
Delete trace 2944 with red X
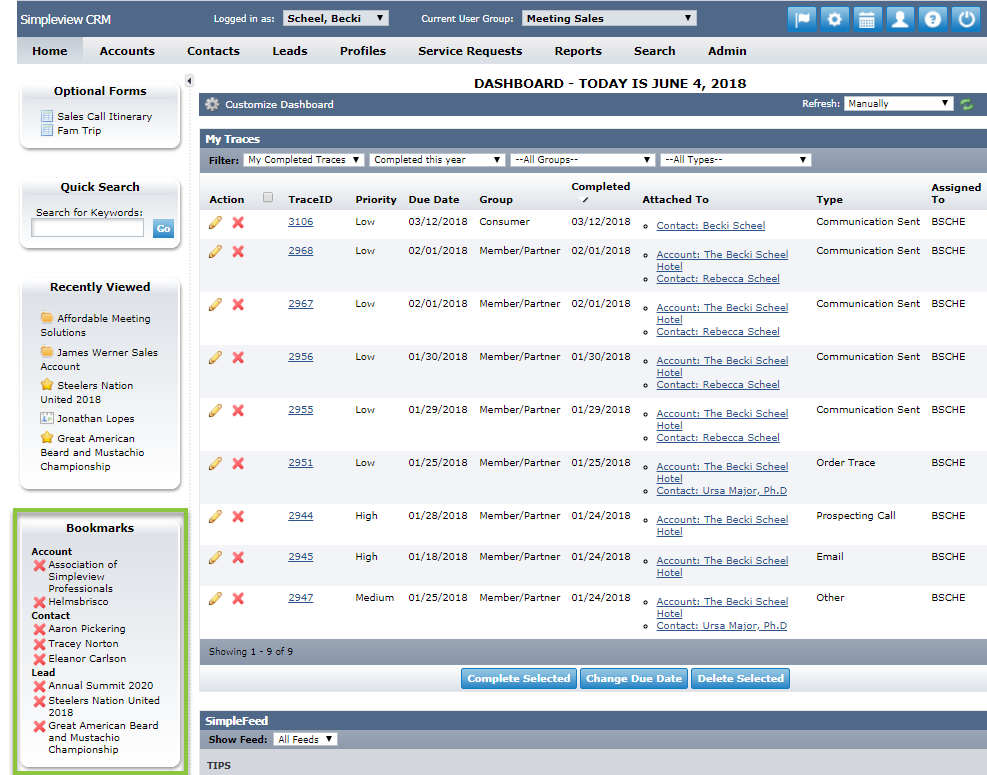tap(238, 516)
